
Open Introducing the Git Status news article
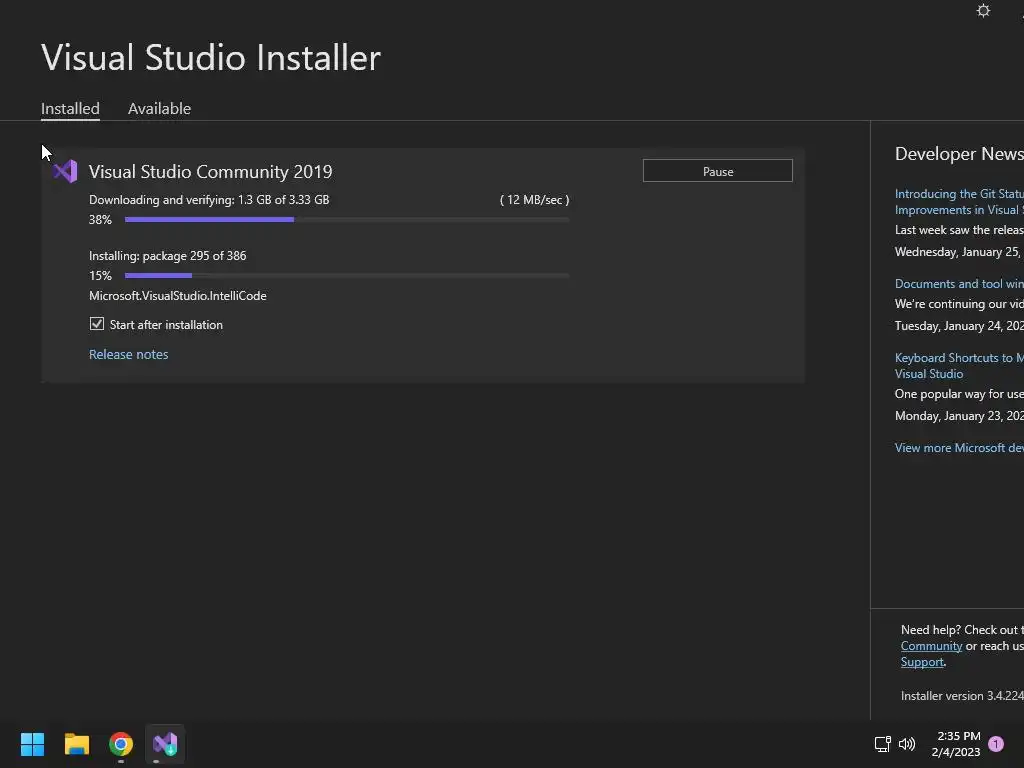[x=959, y=202]
